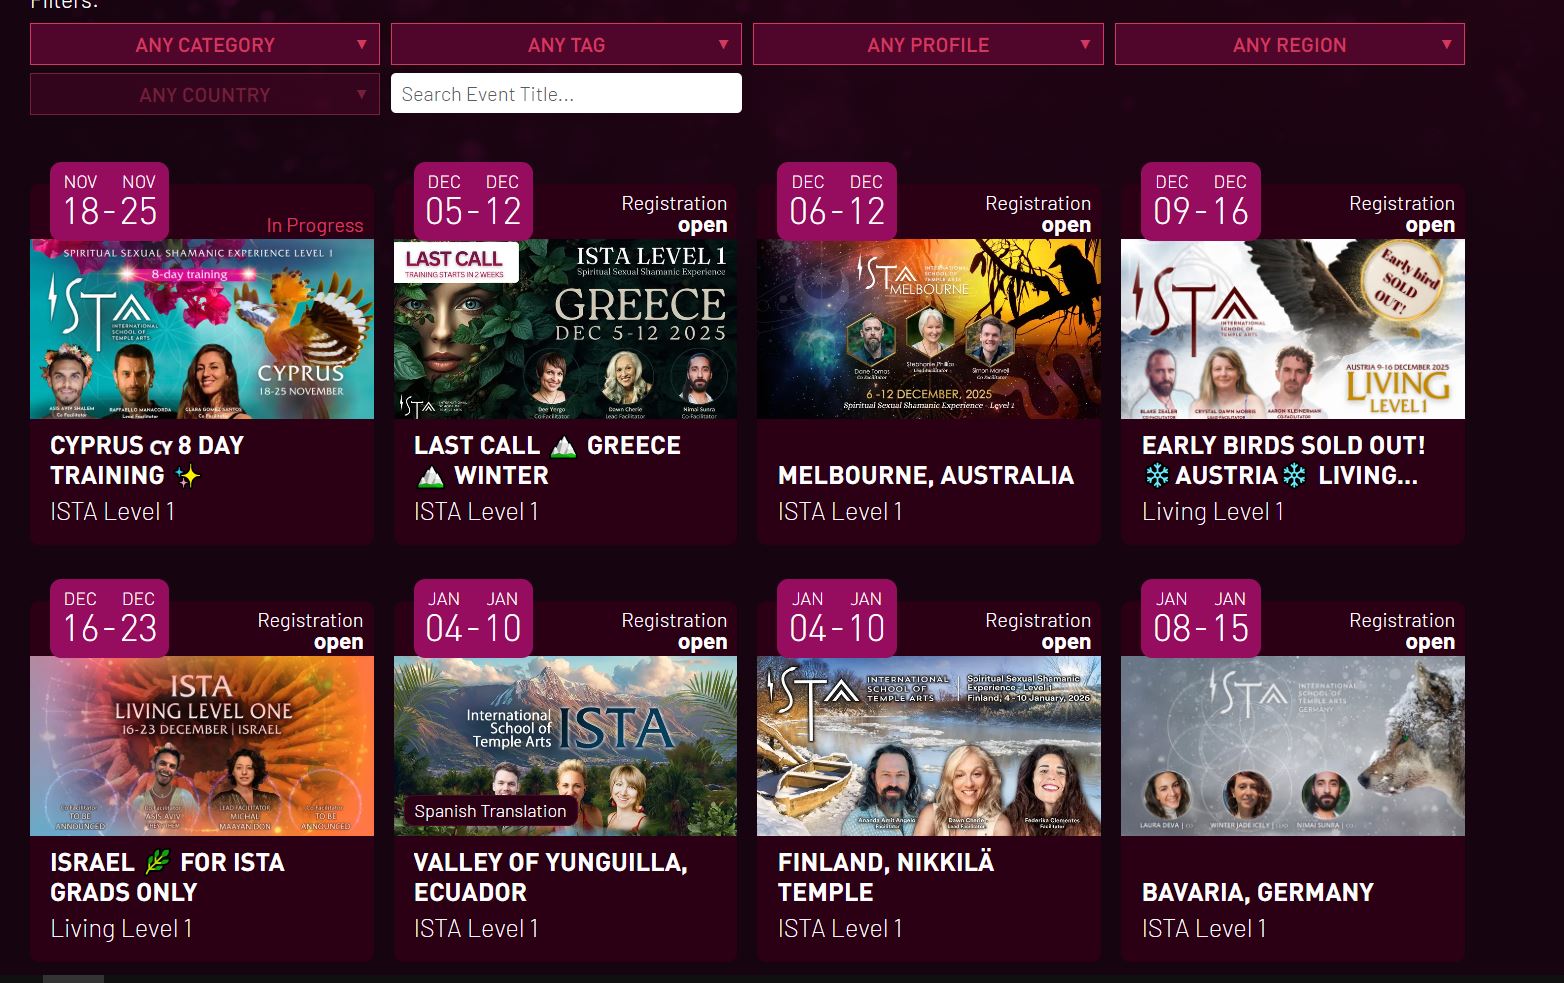The height and width of the screenshot is (983, 1564).
Task: Click the Search Event Title field
Action: click(x=566, y=94)
